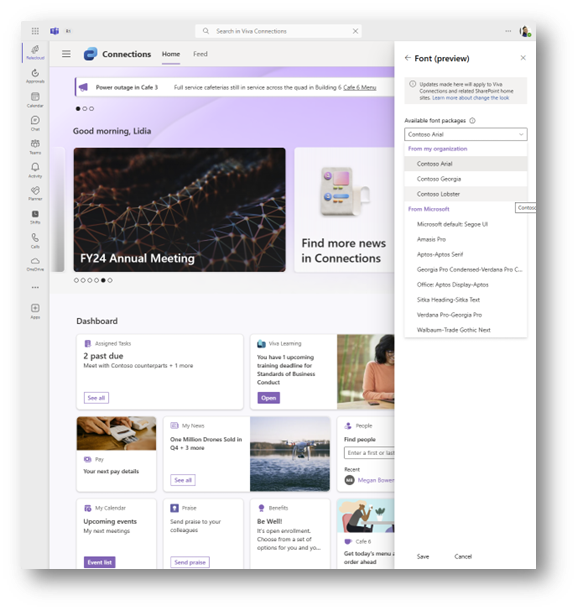Click the Search in Viva Connections field

[278, 31]
